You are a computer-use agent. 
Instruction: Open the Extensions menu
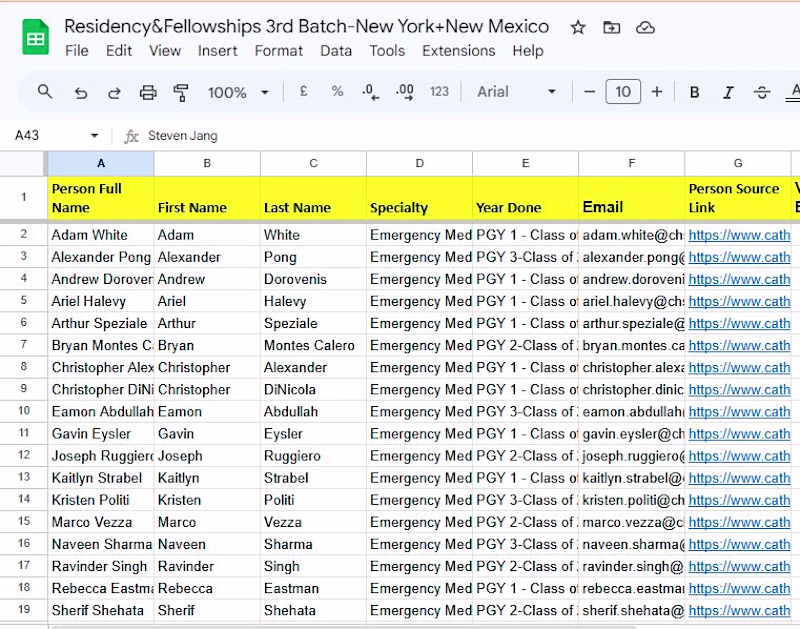tap(459, 51)
